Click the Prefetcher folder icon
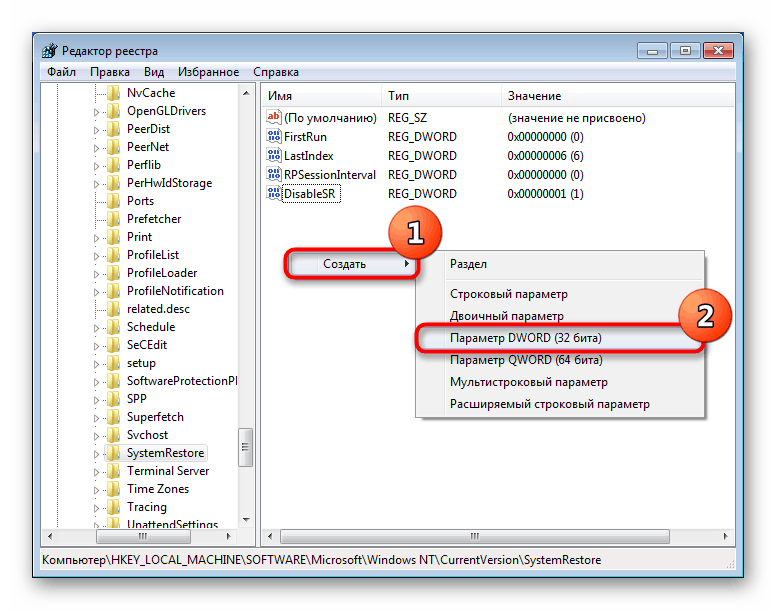Viewport: 776px width, 610px height. (114, 219)
